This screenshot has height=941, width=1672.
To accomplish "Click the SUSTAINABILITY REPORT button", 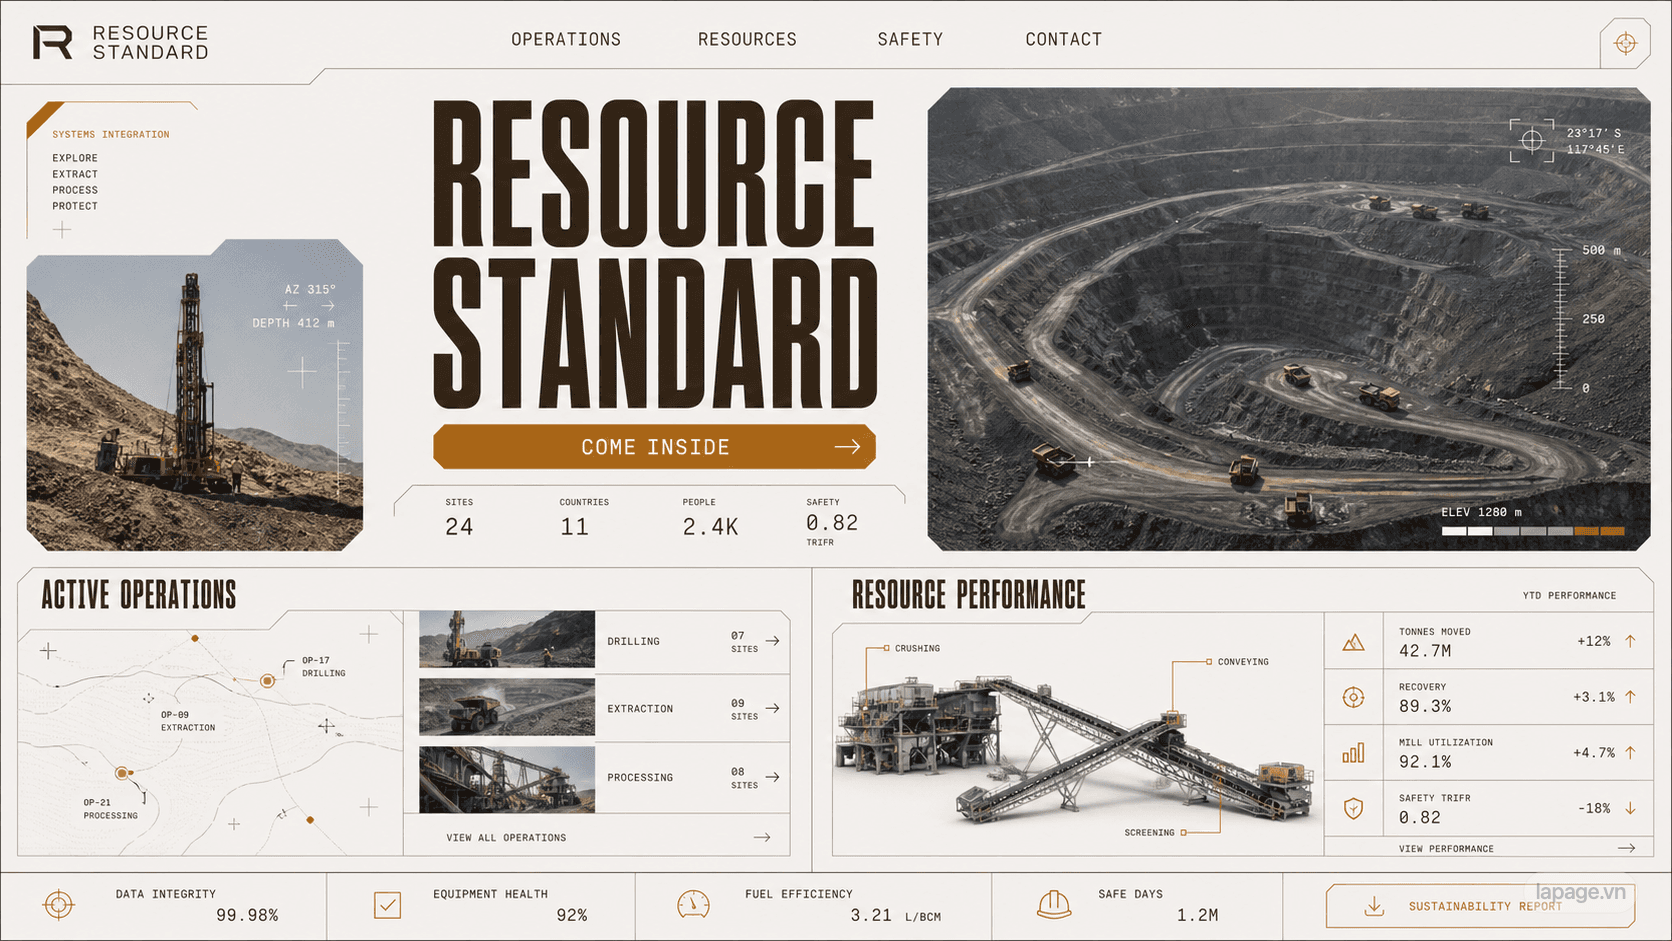I will 1480,906.
